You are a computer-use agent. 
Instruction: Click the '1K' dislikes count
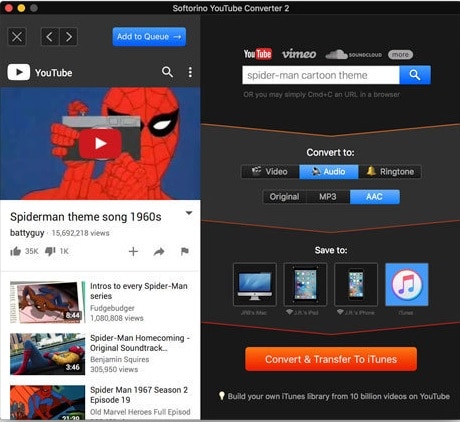tap(64, 251)
